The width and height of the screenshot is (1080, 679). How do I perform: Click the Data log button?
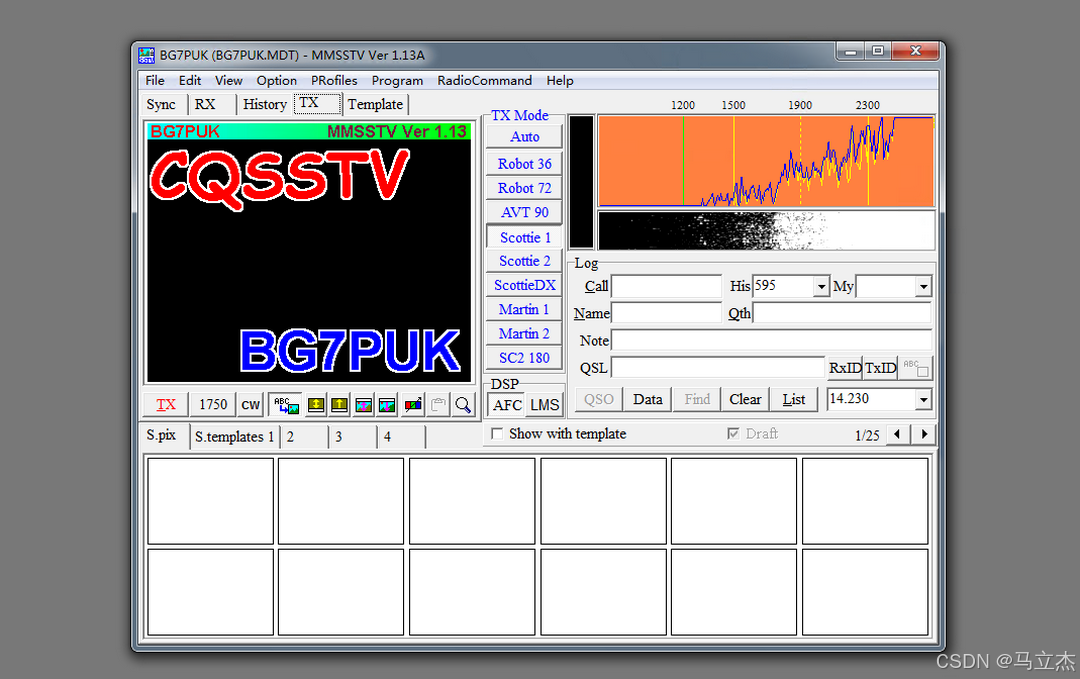(x=647, y=399)
